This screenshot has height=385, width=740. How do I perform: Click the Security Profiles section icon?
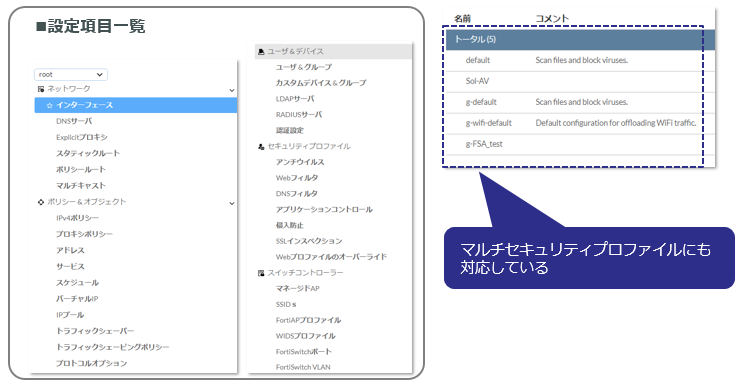click(x=261, y=147)
